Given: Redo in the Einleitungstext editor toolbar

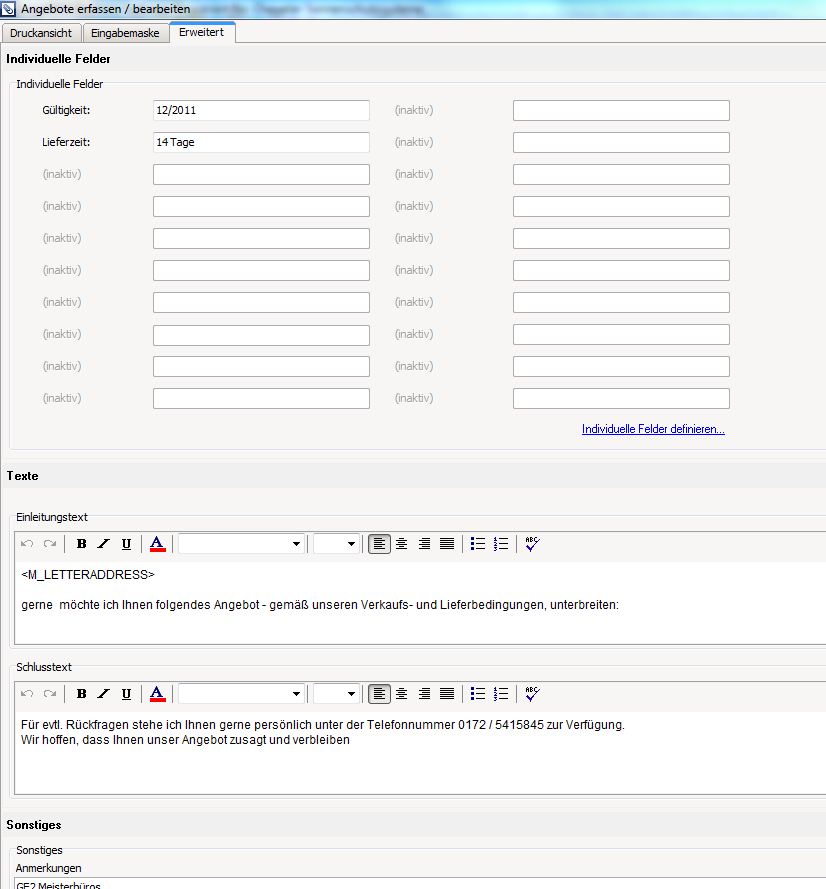Looking at the screenshot, I should 50,544.
